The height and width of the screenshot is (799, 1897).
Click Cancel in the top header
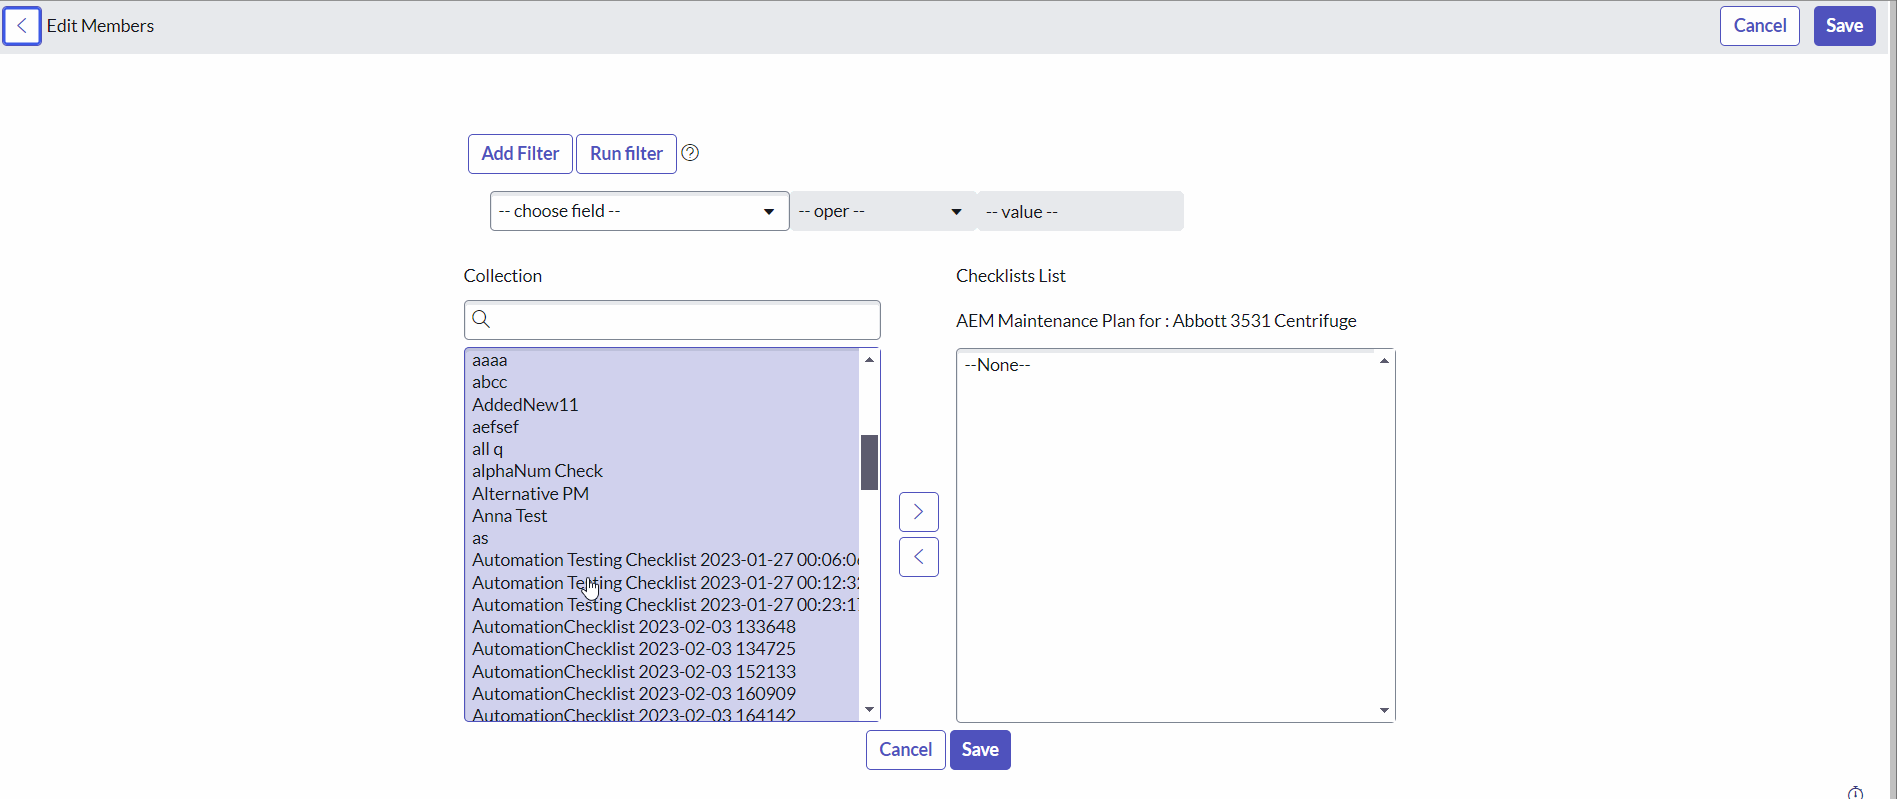[1759, 26]
